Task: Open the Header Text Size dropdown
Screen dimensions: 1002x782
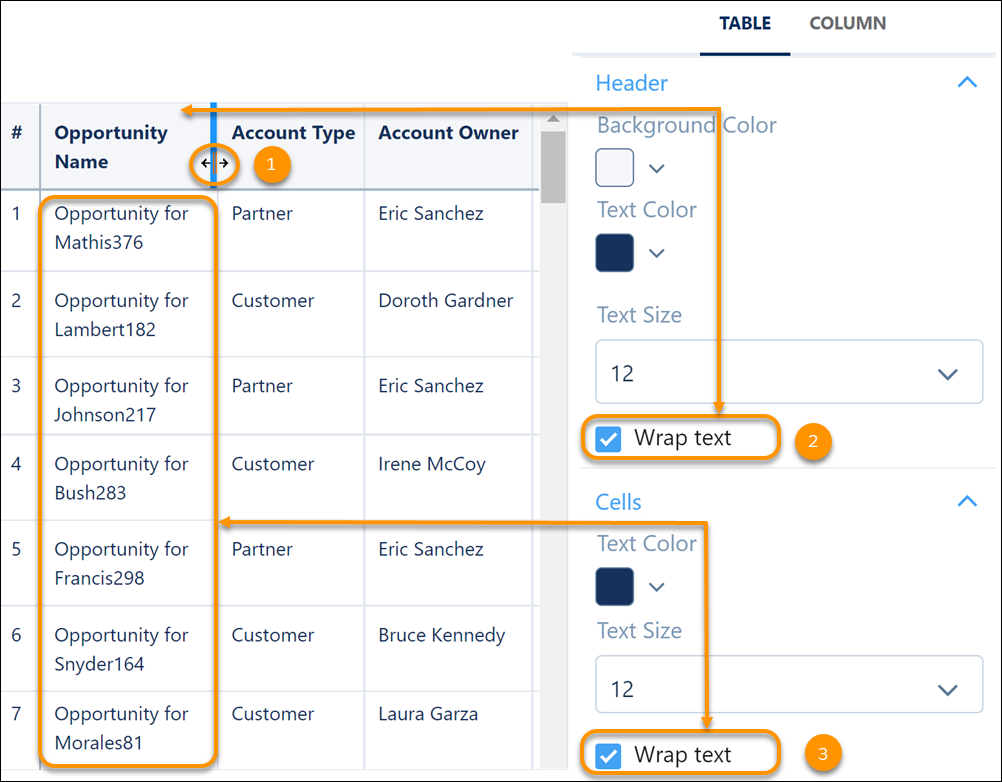Action: click(x=789, y=374)
